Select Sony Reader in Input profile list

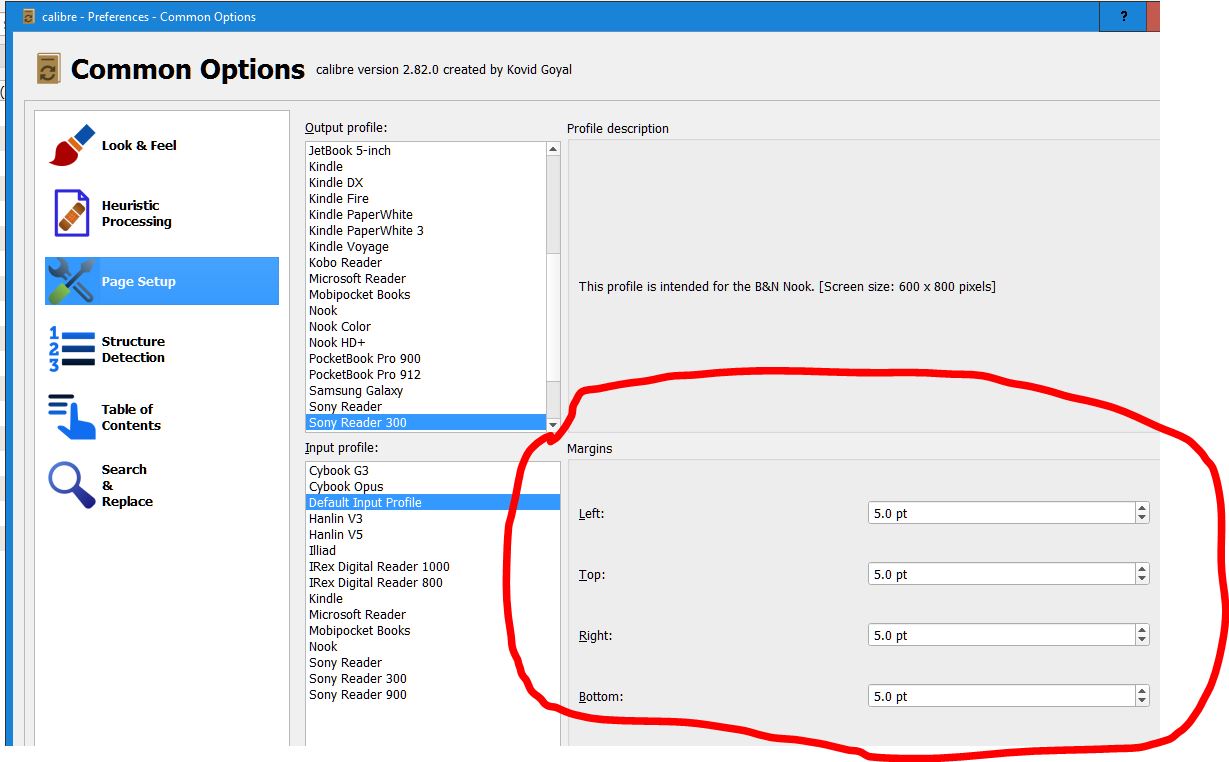pyautogui.click(x=432, y=662)
